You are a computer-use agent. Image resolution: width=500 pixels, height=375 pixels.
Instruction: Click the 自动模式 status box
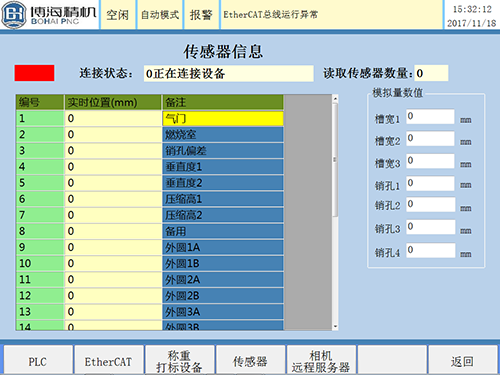pos(160,14)
